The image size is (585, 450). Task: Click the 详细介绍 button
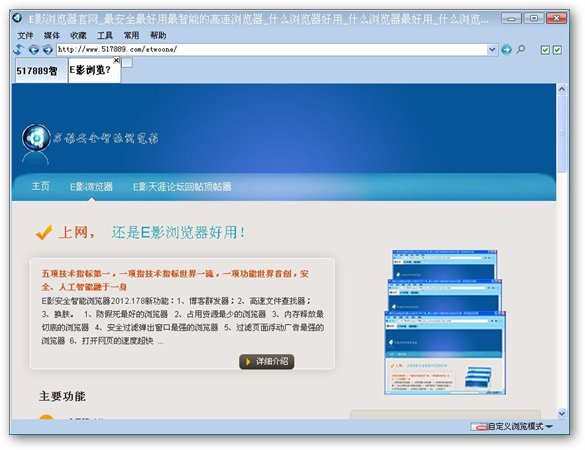pos(266,362)
